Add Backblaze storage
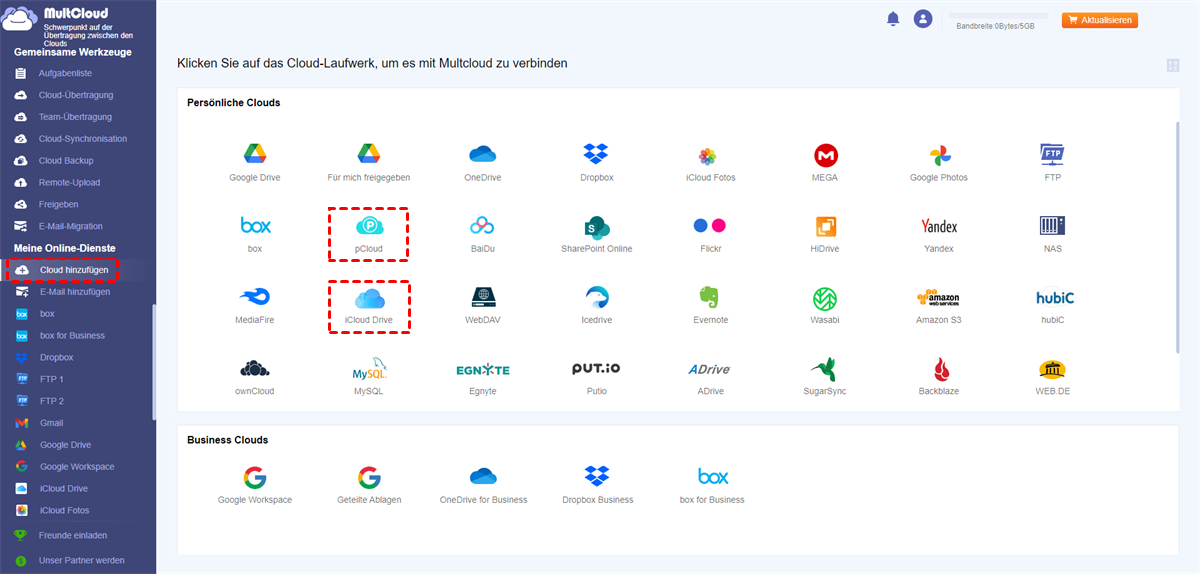Image resolution: width=1200 pixels, height=574 pixels. (939, 376)
